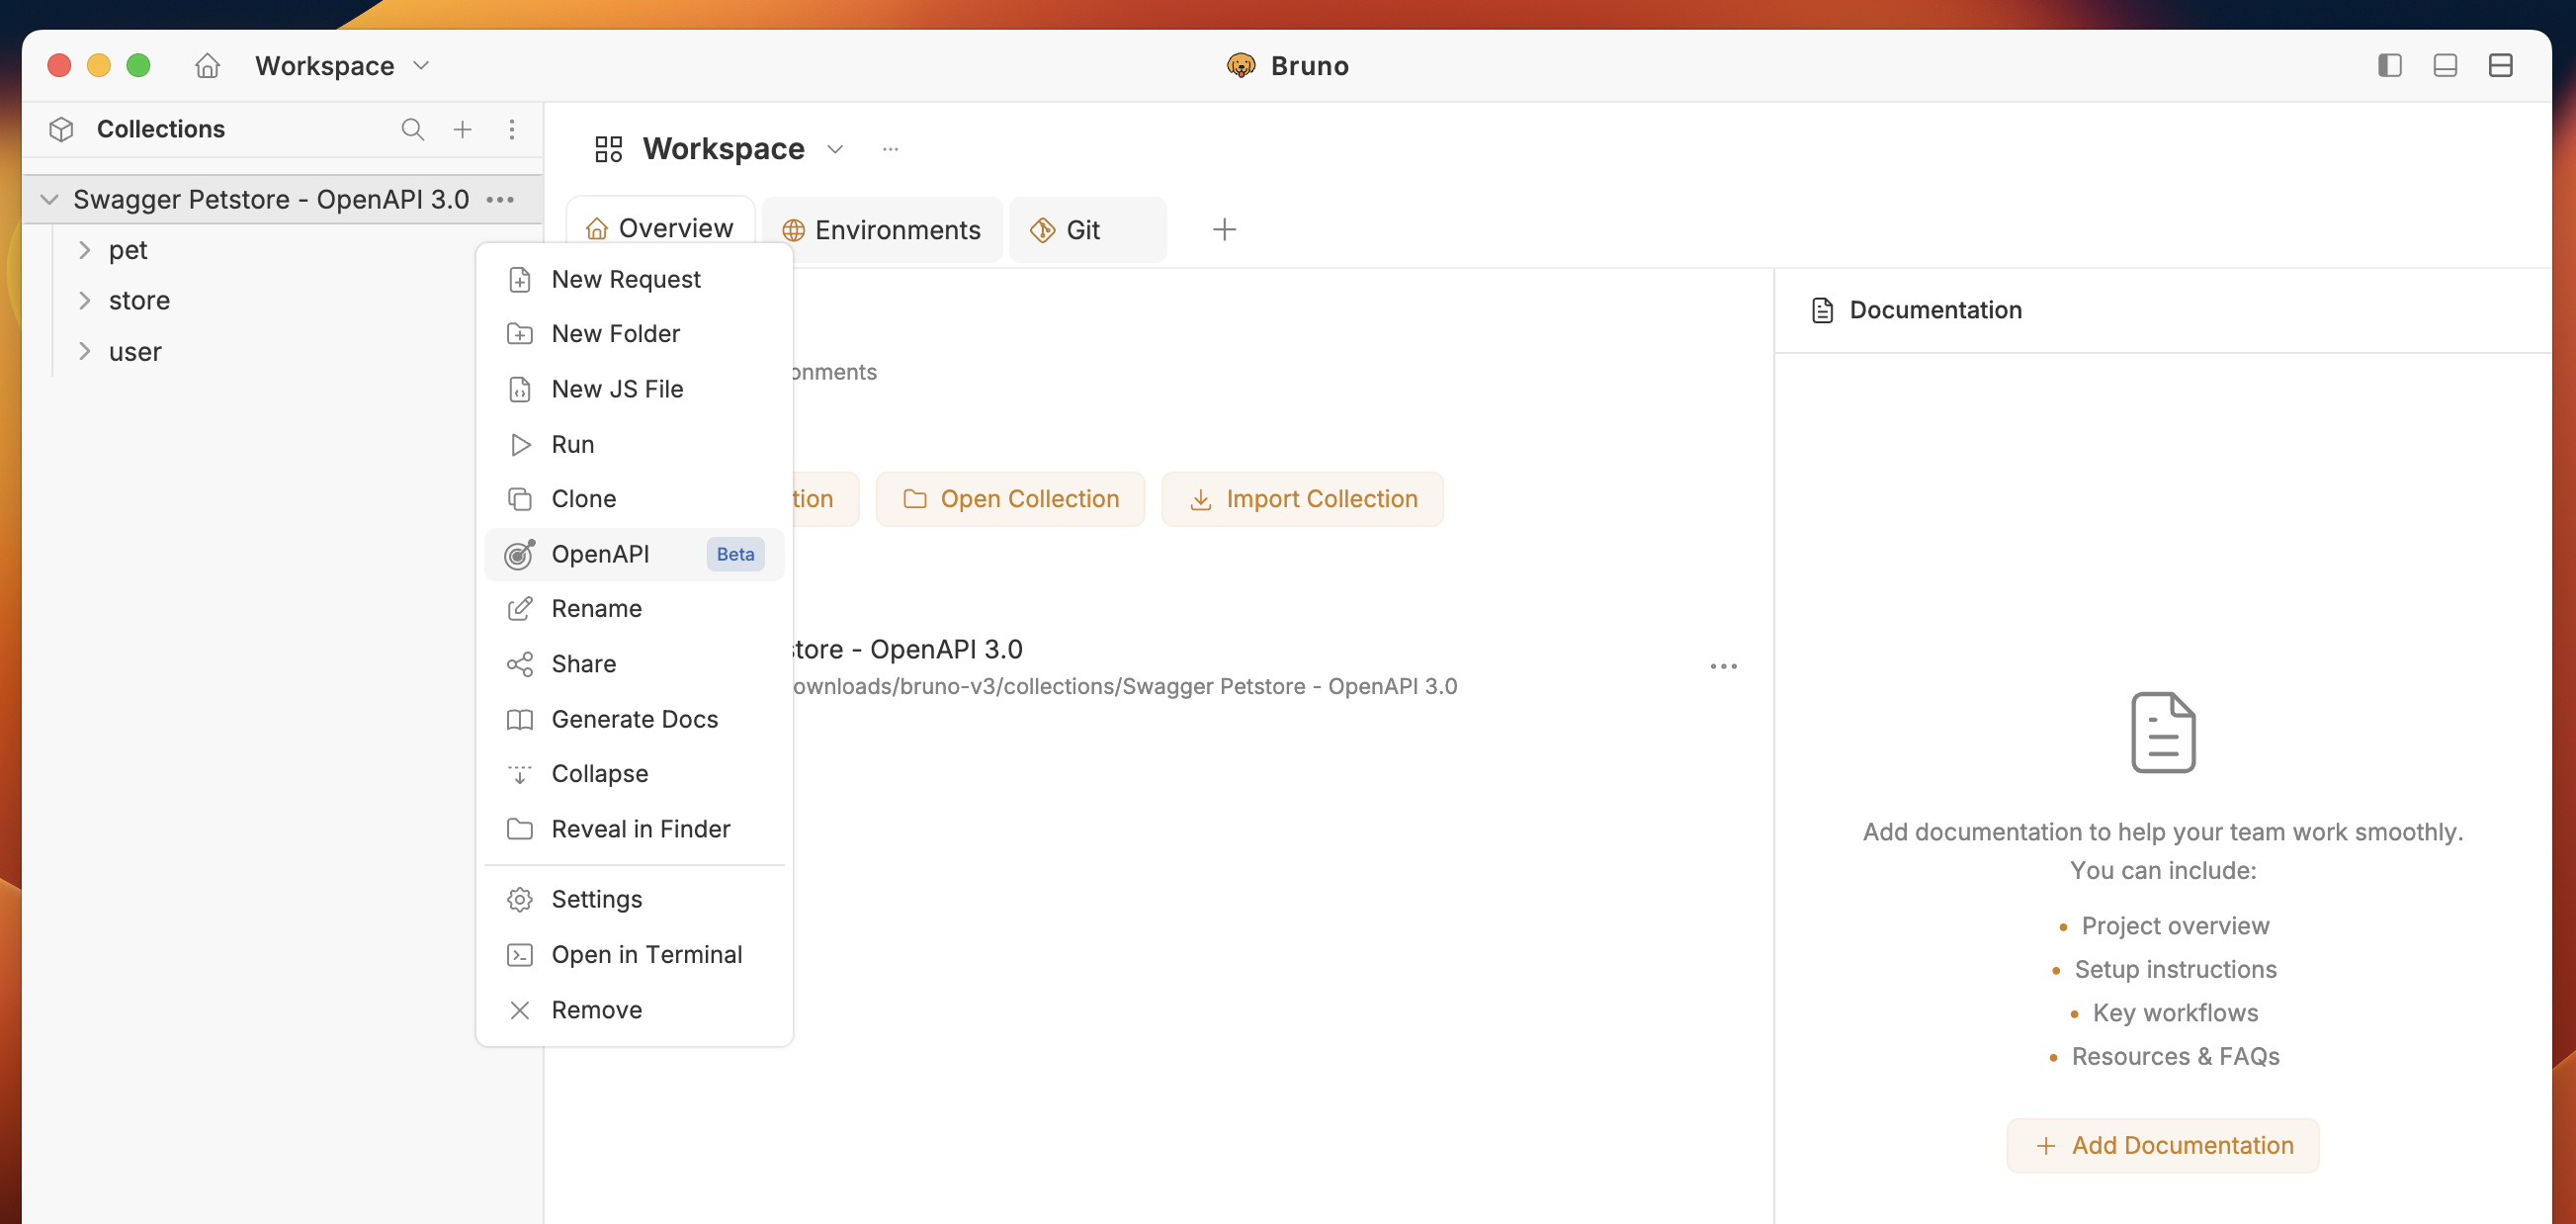The width and height of the screenshot is (2576, 1224).
Task: Choose the OpenAPI Beta menu option
Action: point(601,554)
